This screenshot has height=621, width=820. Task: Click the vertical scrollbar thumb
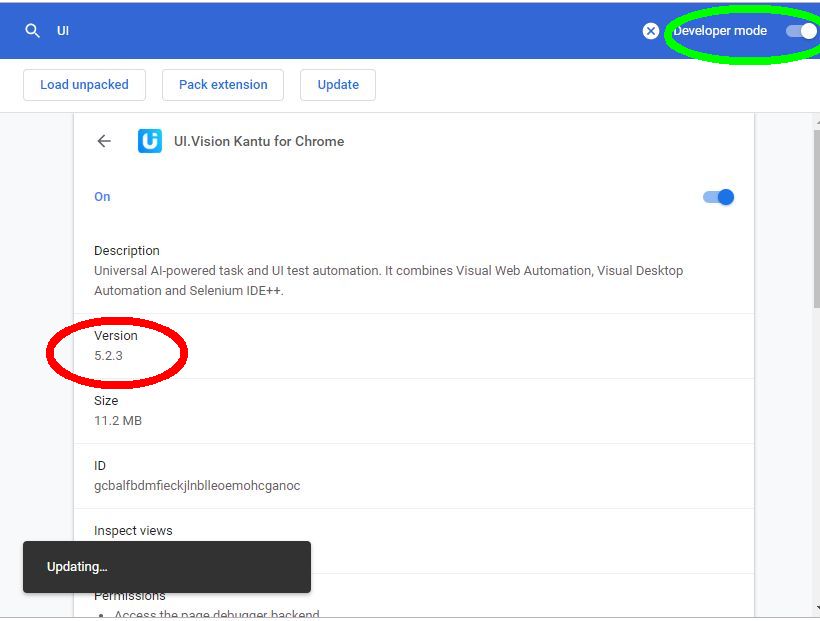pos(817,218)
